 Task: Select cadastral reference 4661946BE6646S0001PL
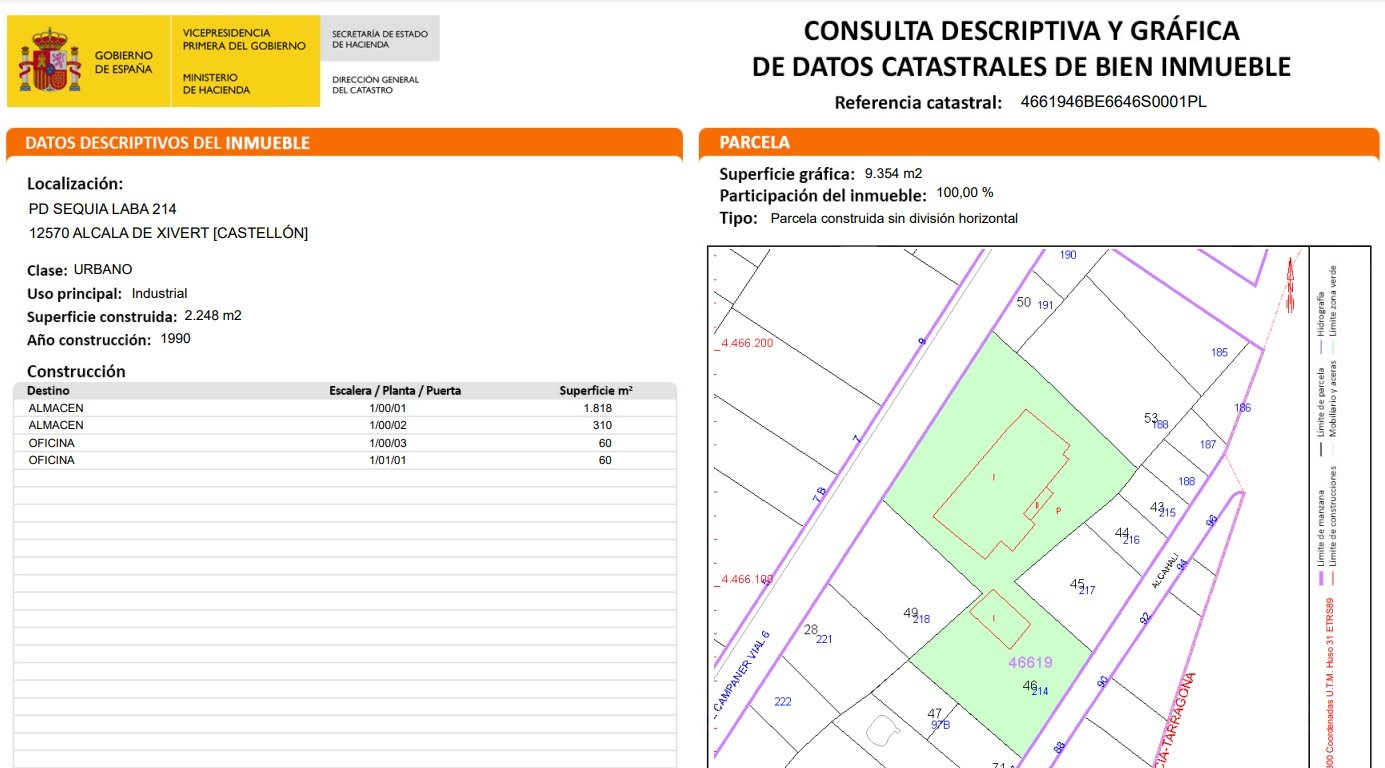[x=1114, y=101]
